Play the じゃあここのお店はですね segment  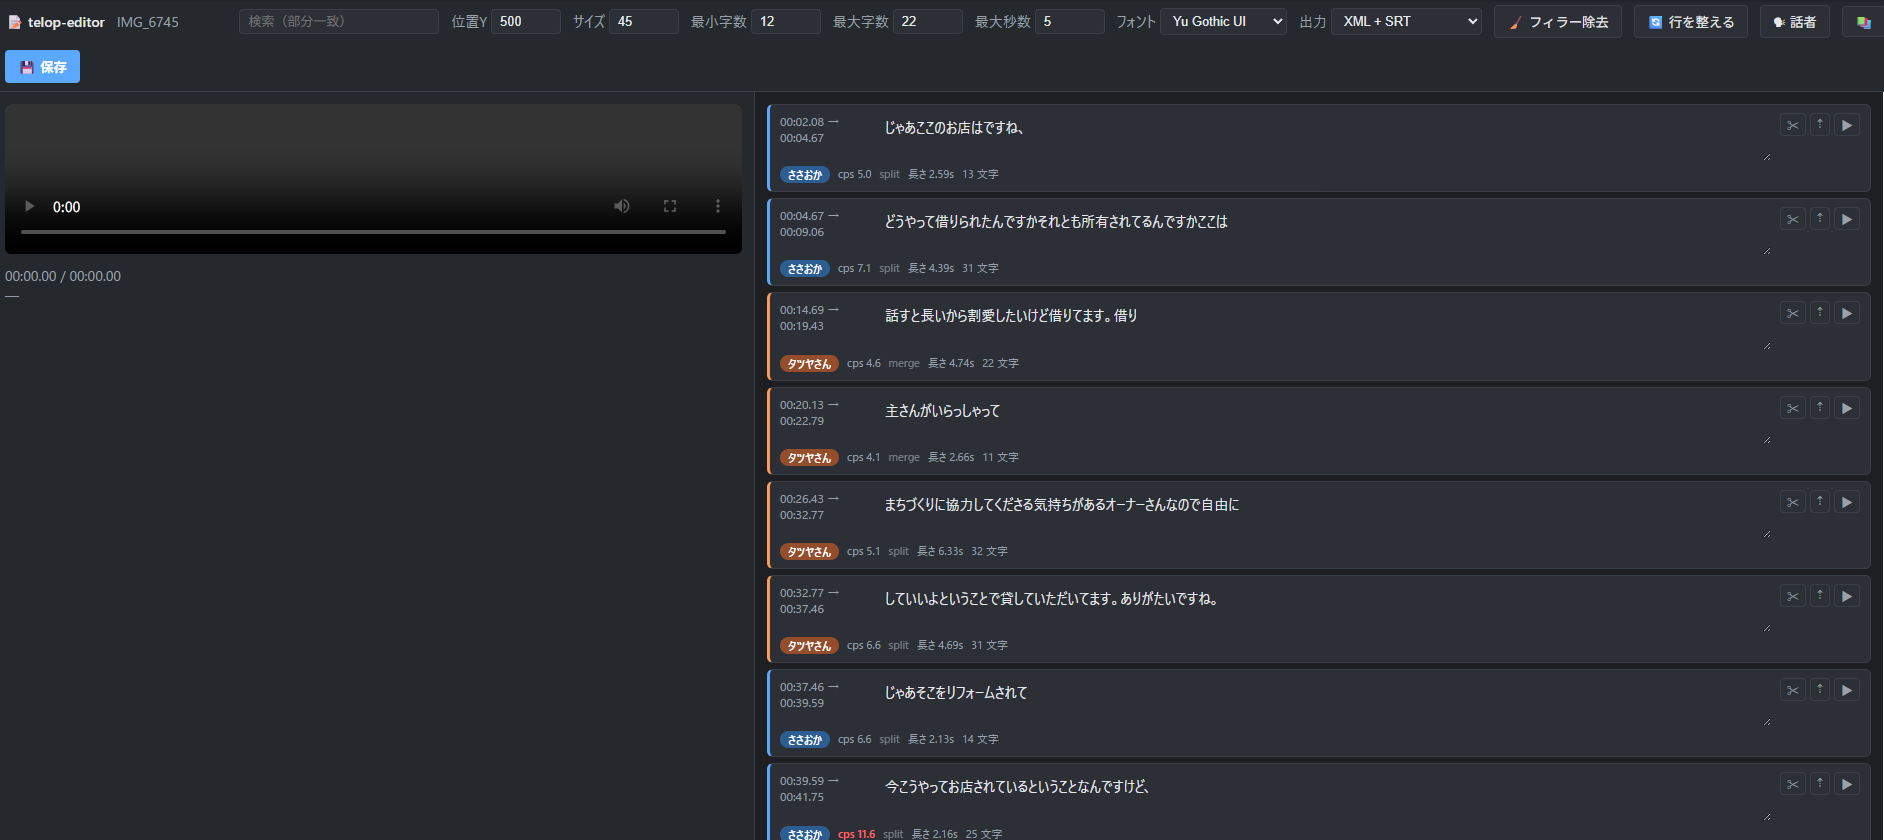tap(1847, 125)
